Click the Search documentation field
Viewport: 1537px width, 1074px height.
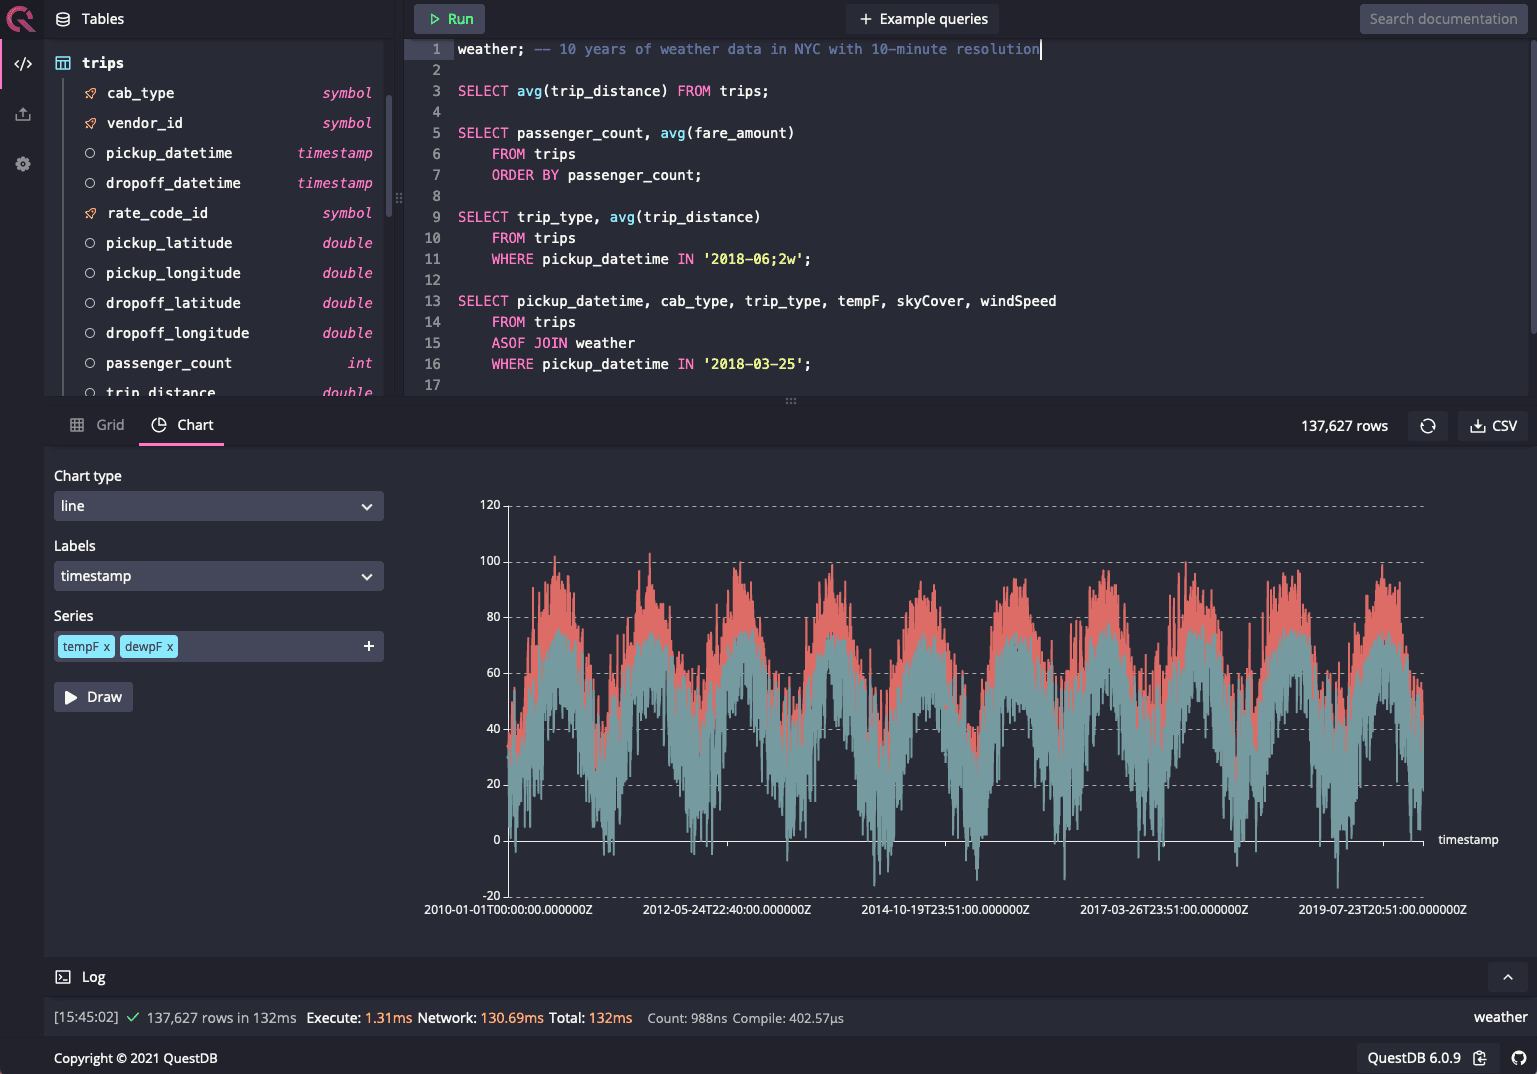coord(1442,19)
